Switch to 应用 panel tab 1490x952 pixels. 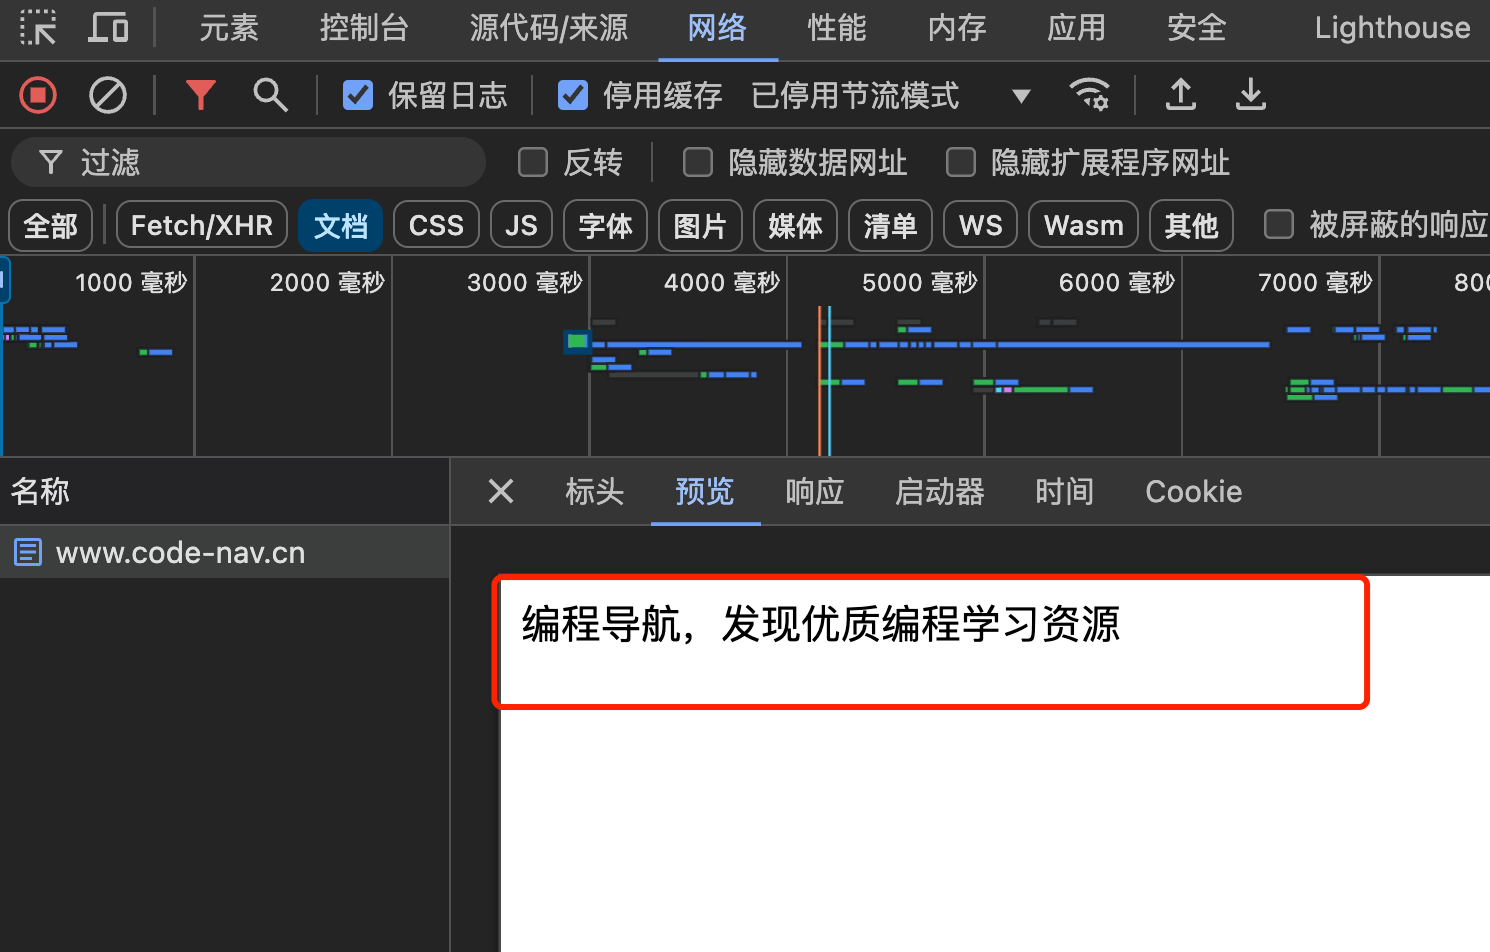coord(1077,28)
